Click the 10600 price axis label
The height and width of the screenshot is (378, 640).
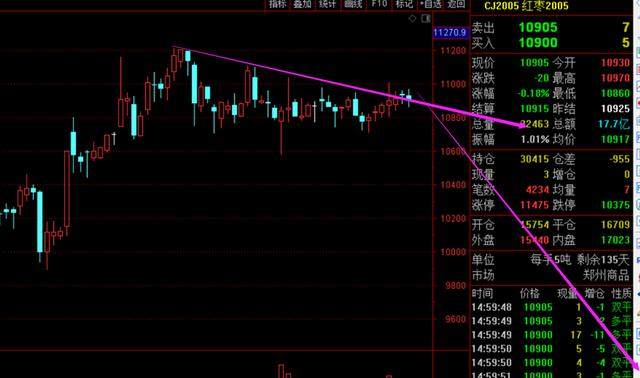(453, 151)
